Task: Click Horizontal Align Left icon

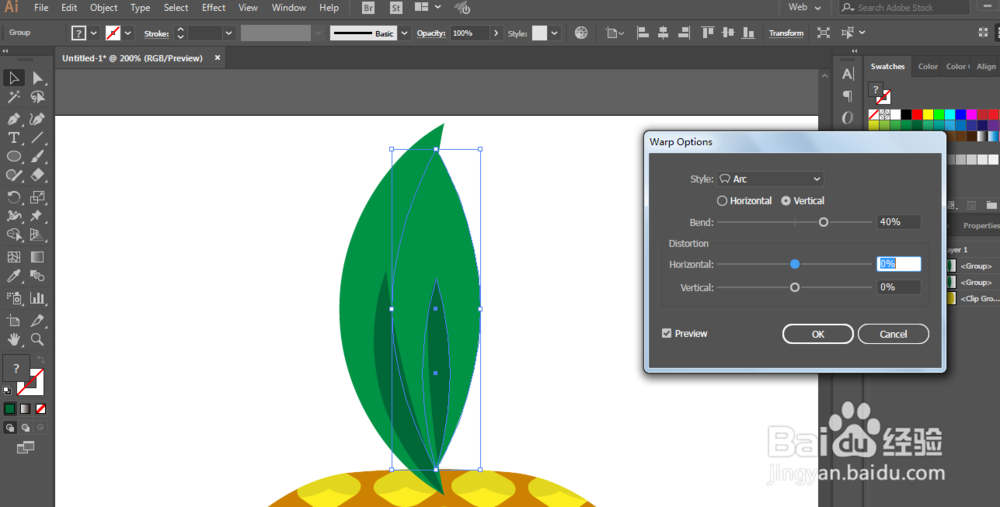Action: [643, 33]
